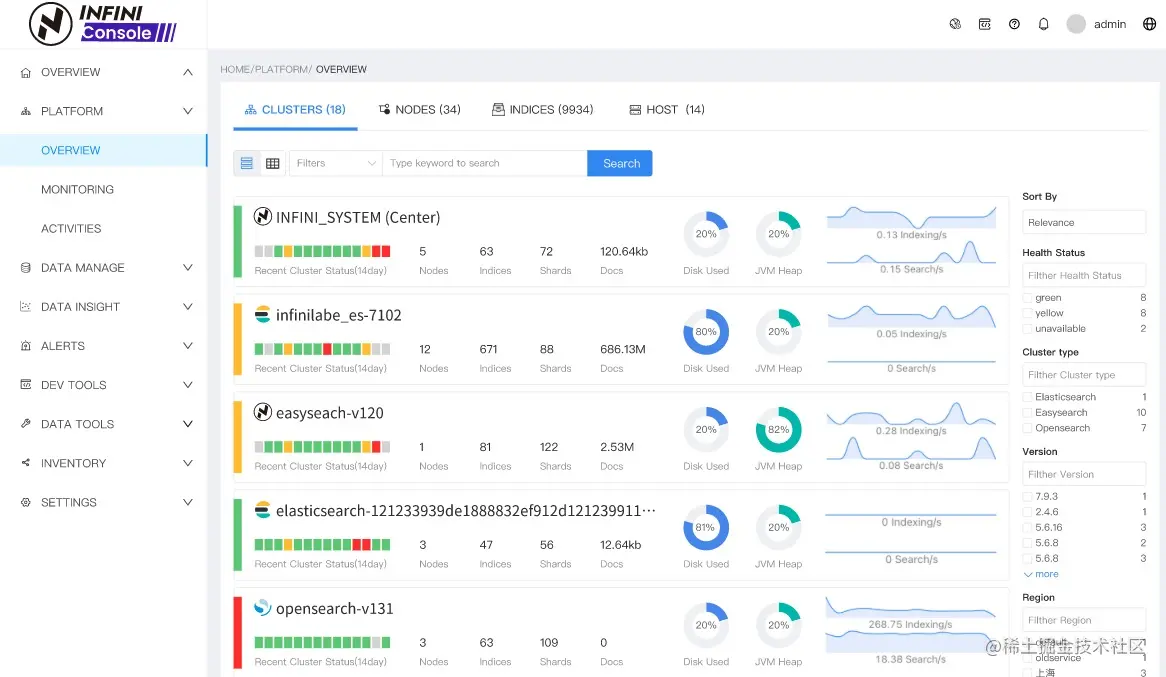Switch to list view layout icon
The image size is (1166, 677).
pos(247,163)
